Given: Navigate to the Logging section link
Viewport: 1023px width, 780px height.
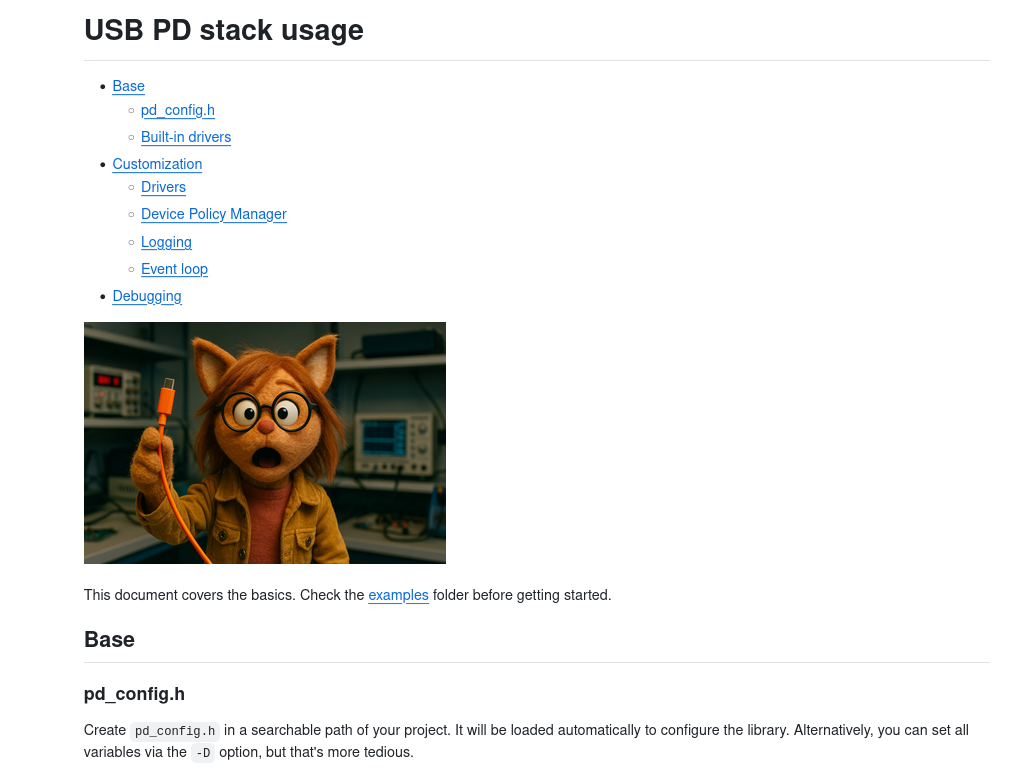Looking at the screenshot, I should [166, 242].
